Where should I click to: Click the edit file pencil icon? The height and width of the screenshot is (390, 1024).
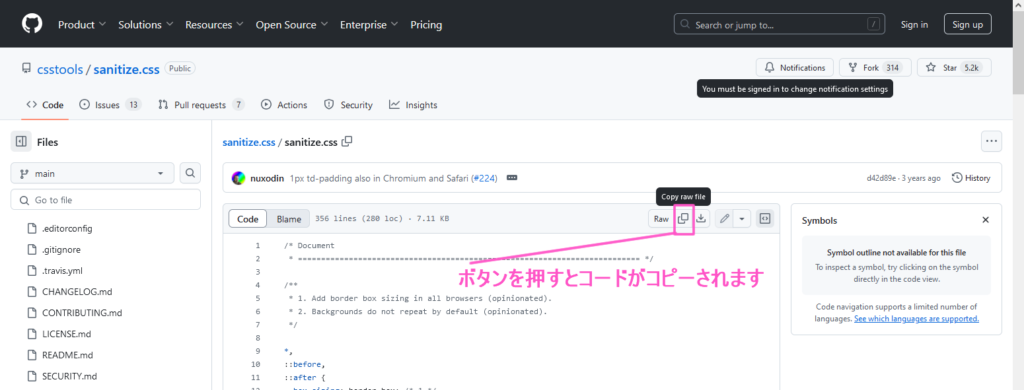tap(724, 219)
